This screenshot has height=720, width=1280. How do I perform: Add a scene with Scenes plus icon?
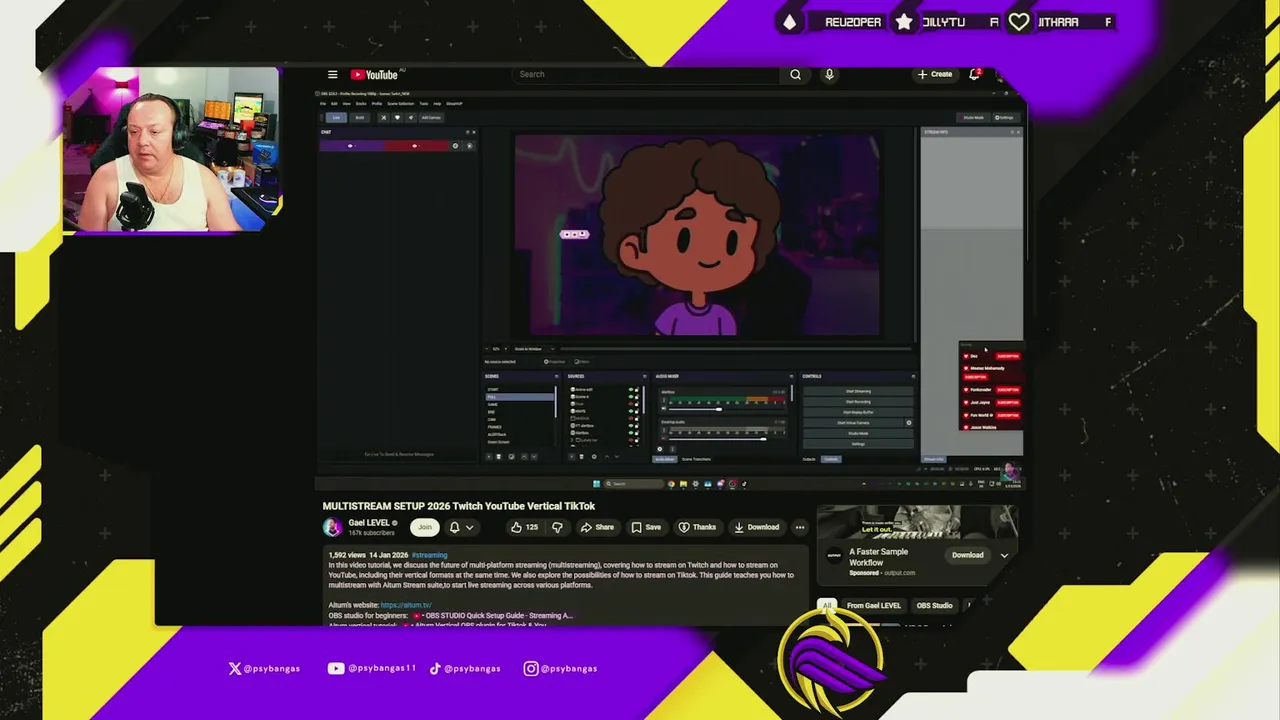point(489,457)
